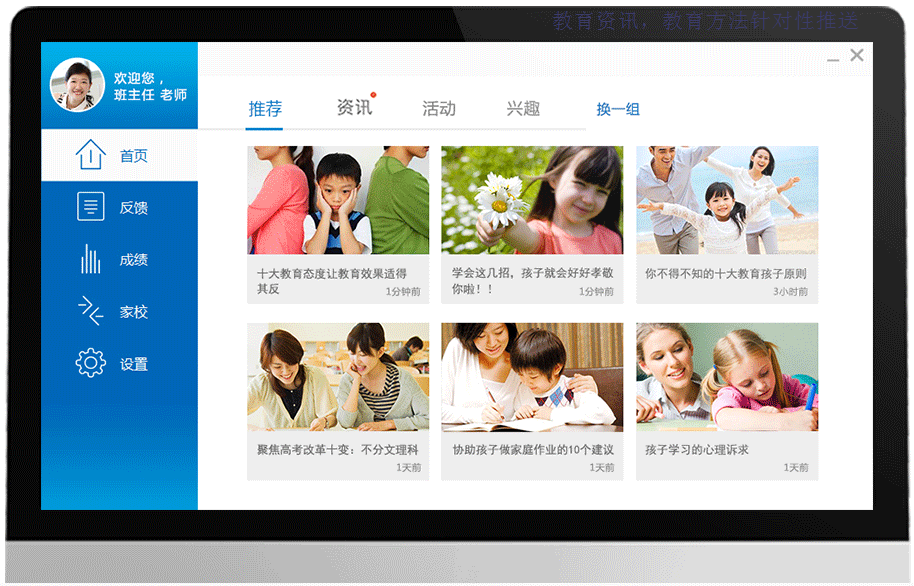Switch to the 资讯 tab
Image resolution: width=914 pixels, height=586 pixels.
coord(354,107)
